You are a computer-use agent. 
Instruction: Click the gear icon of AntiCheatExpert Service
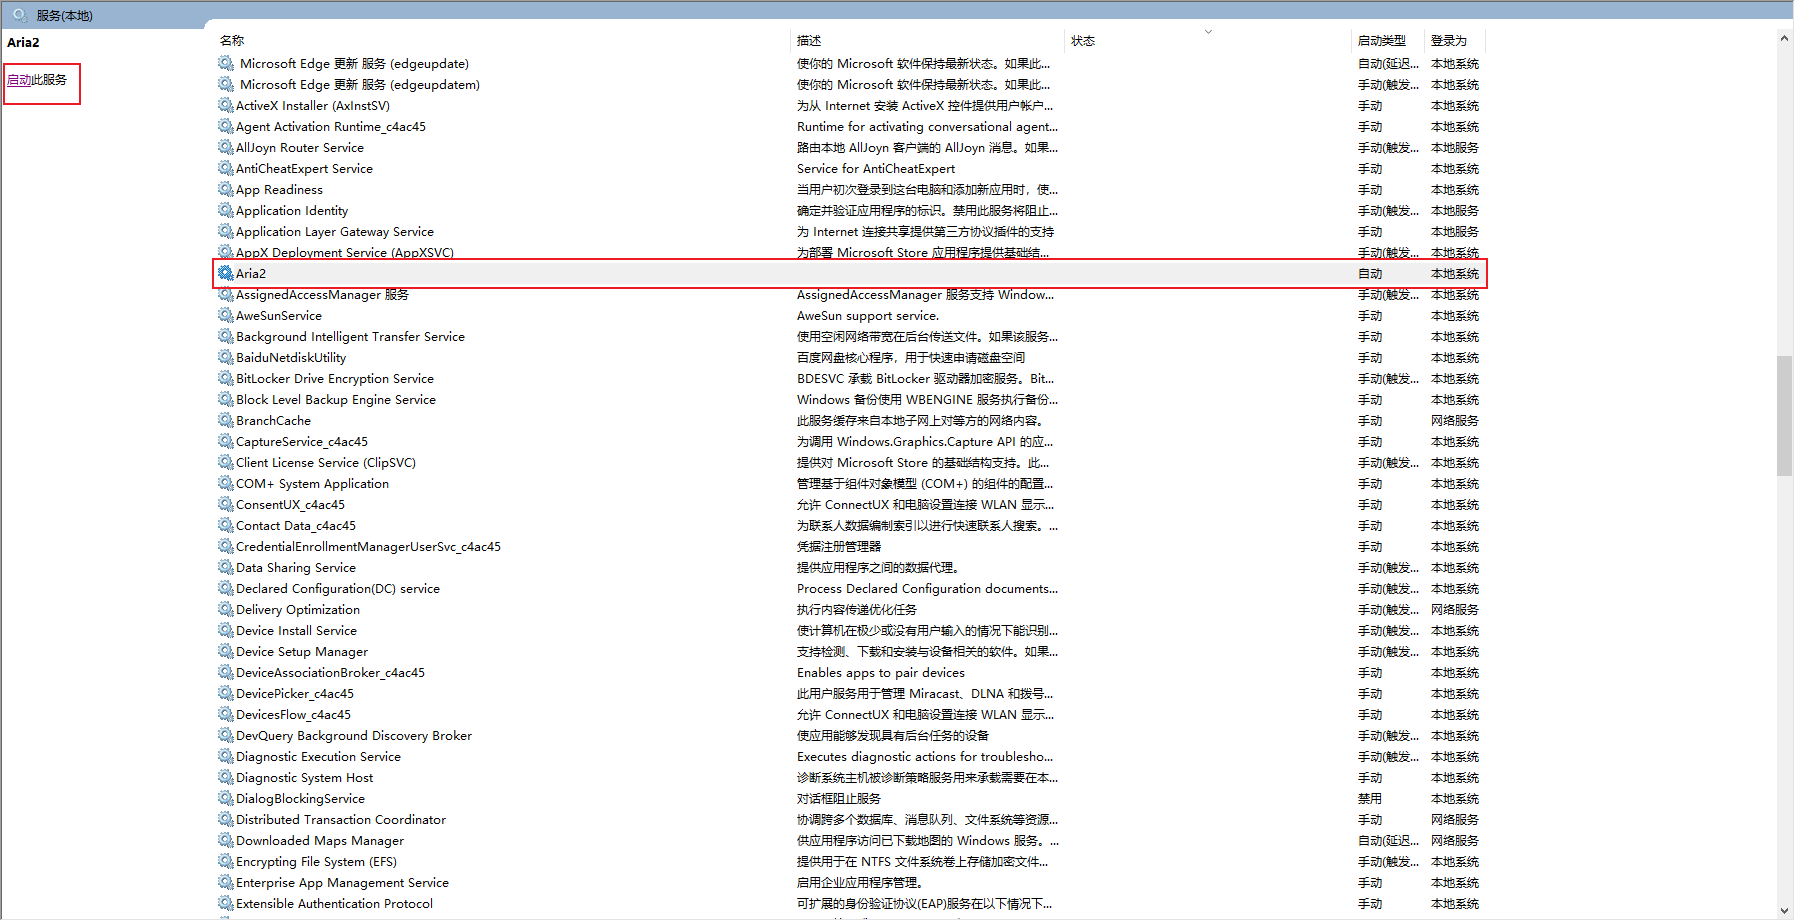(x=226, y=168)
